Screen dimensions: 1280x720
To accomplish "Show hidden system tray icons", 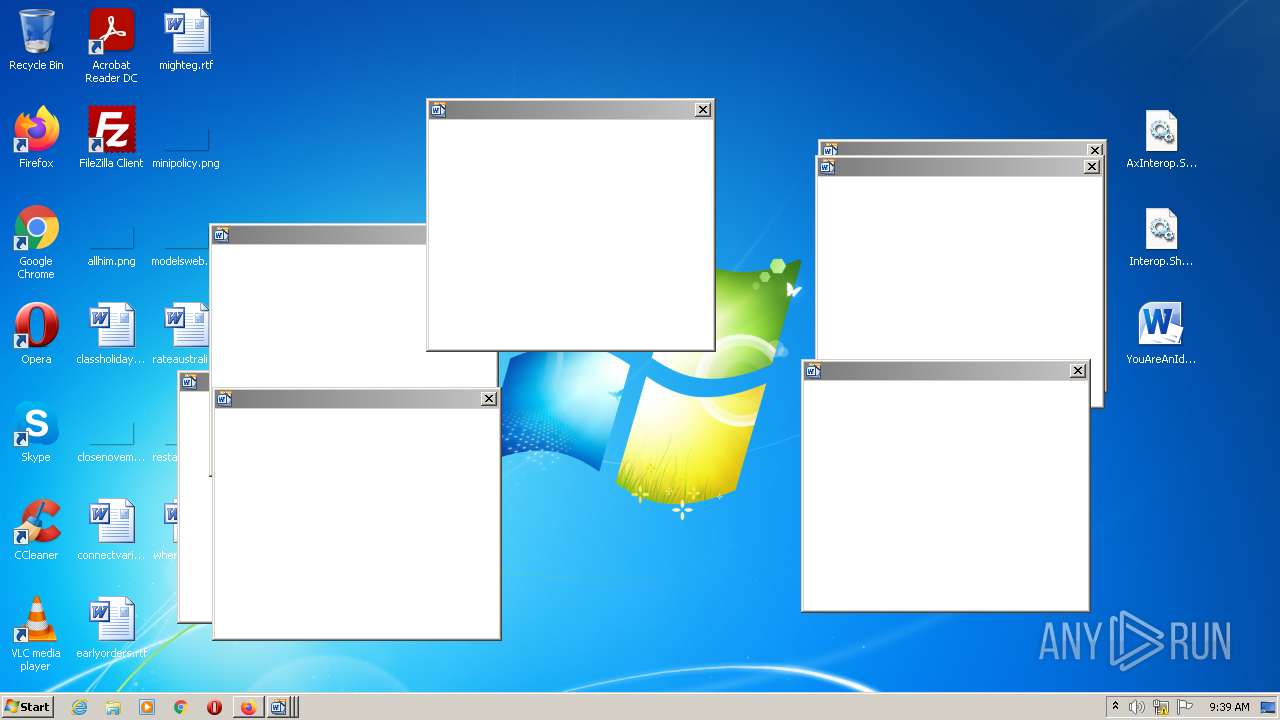I will (x=1116, y=707).
